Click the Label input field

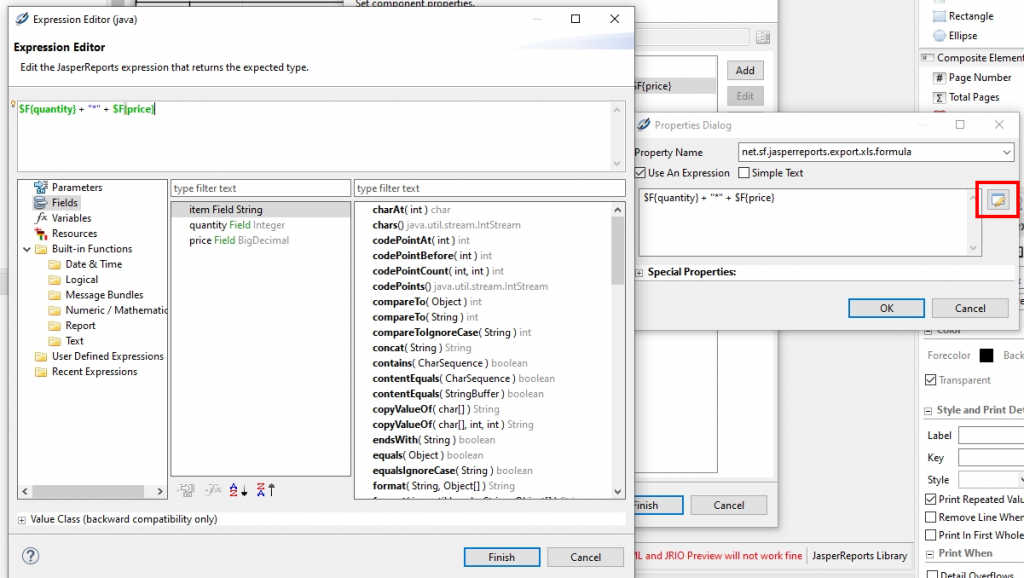coord(991,436)
